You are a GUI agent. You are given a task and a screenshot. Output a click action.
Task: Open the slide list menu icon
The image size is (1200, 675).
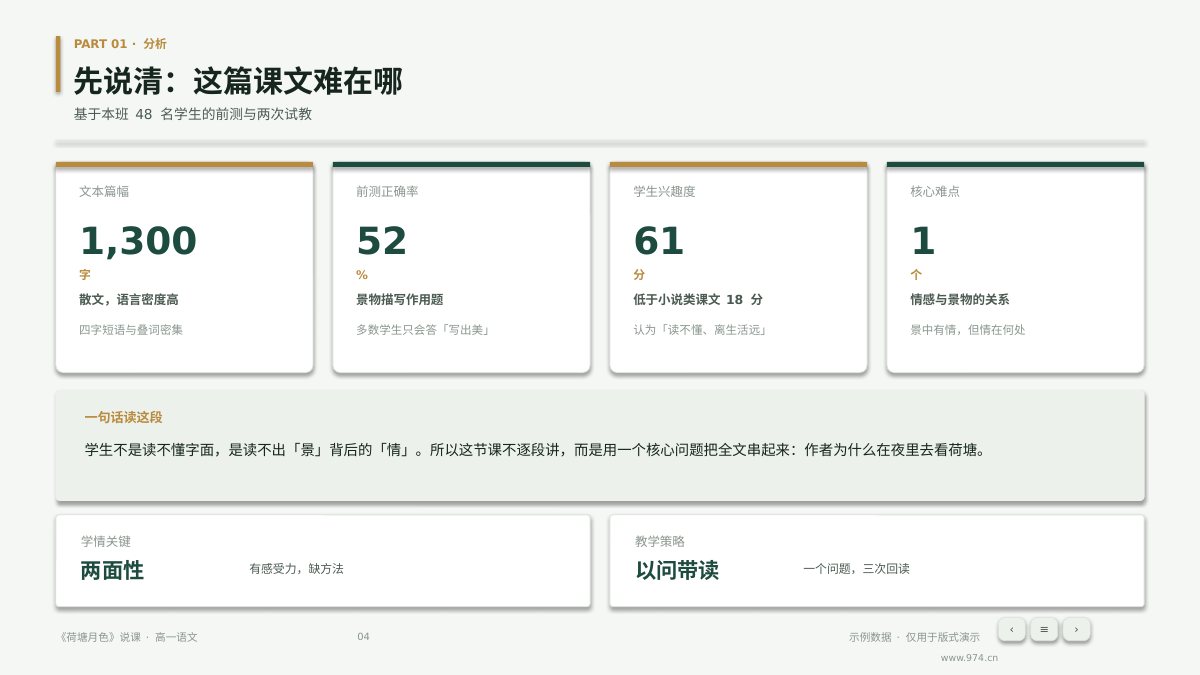coord(1044,629)
